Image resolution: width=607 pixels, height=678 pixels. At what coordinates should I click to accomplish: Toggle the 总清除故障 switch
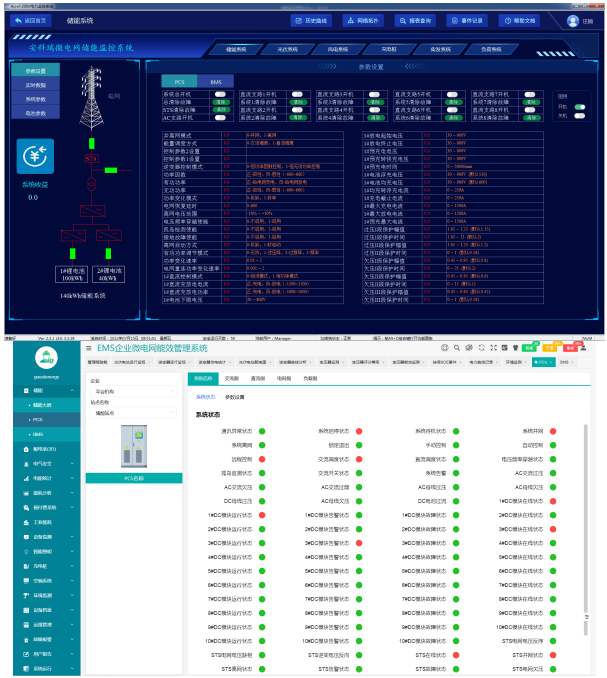tap(220, 102)
